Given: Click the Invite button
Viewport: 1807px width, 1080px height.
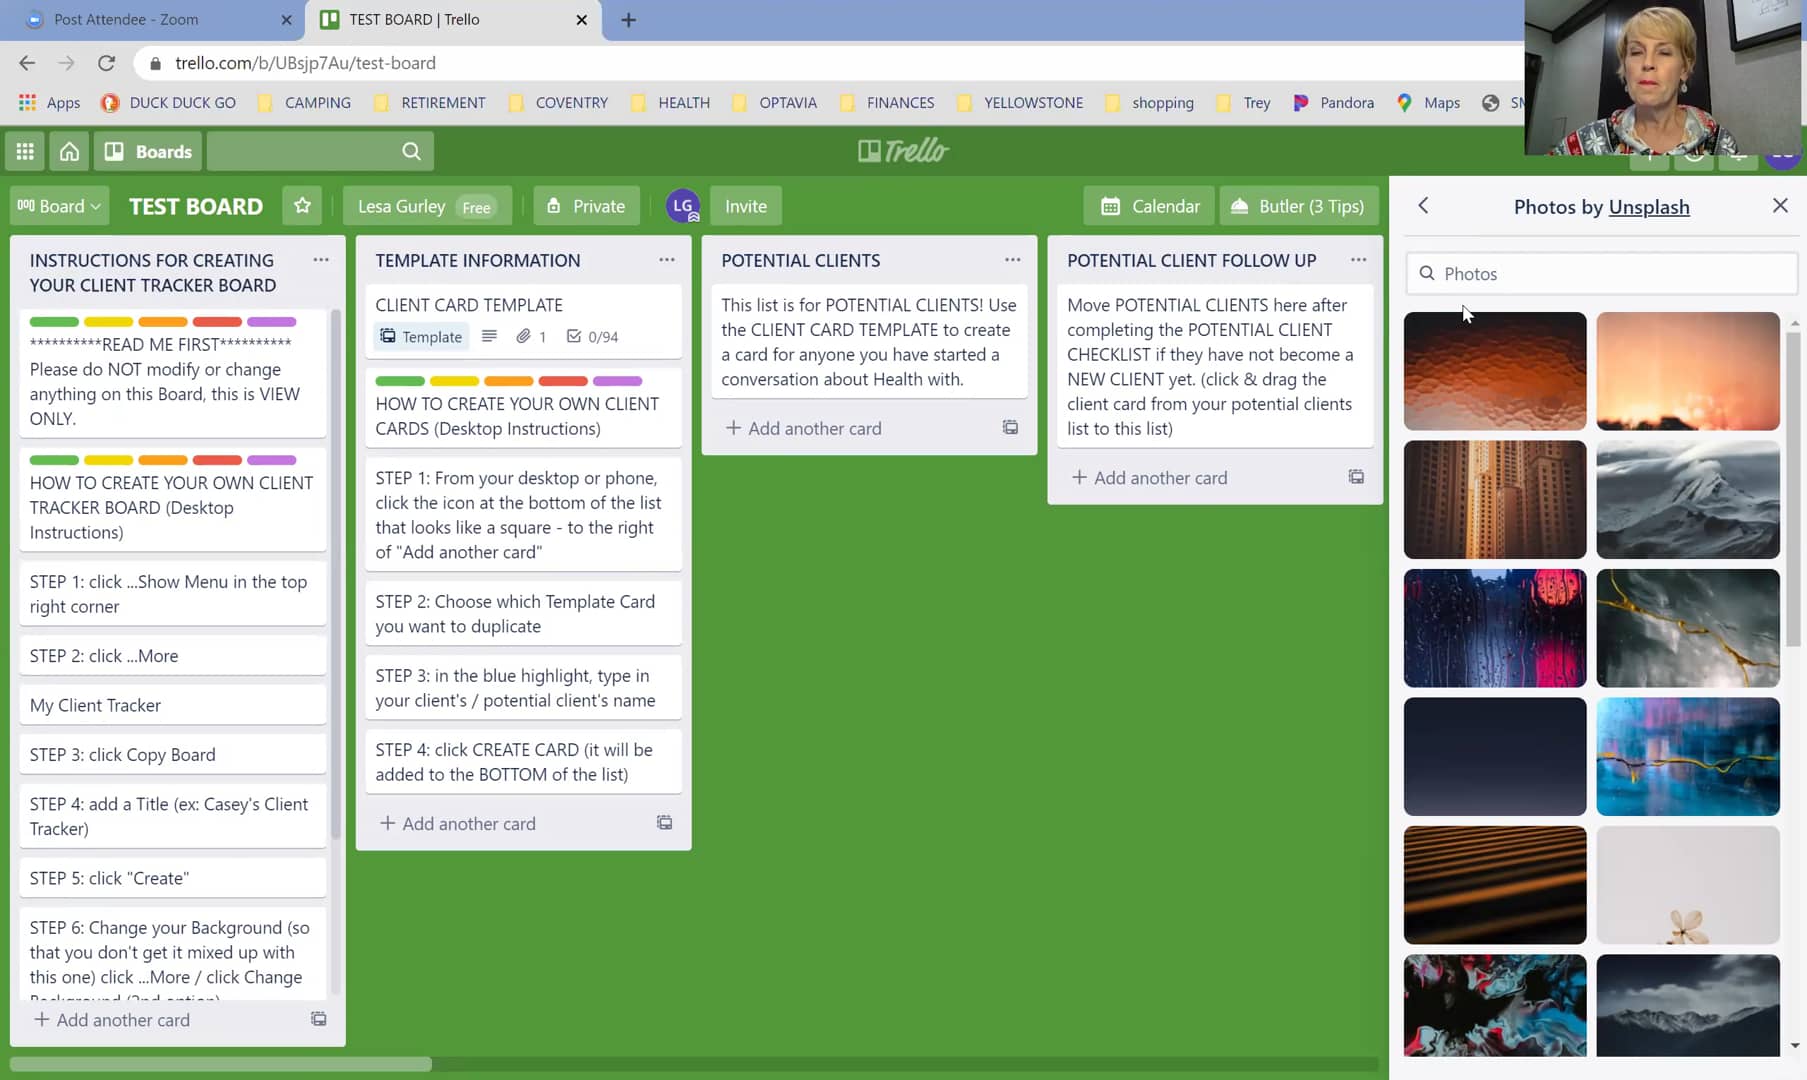Looking at the screenshot, I should click(x=745, y=205).
